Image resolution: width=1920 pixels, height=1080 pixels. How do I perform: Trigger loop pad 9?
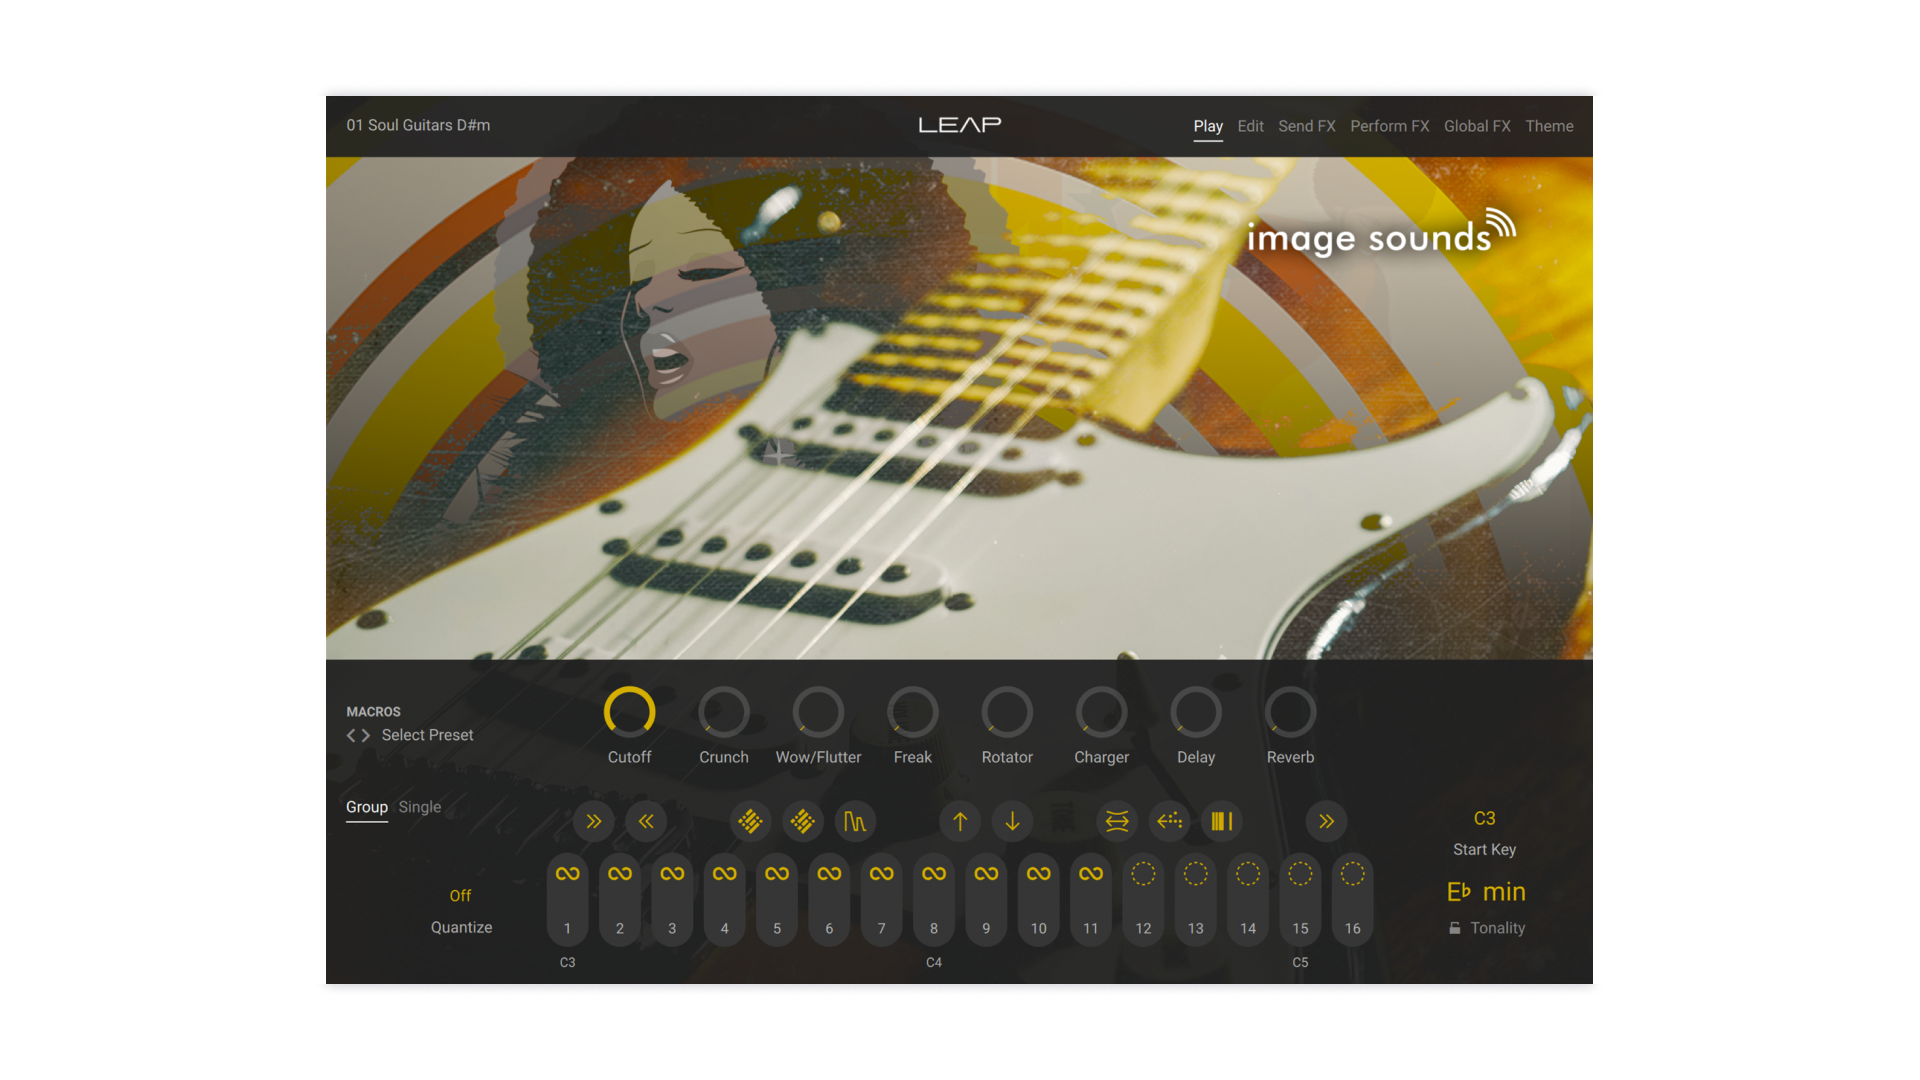(x=986, y=899)
